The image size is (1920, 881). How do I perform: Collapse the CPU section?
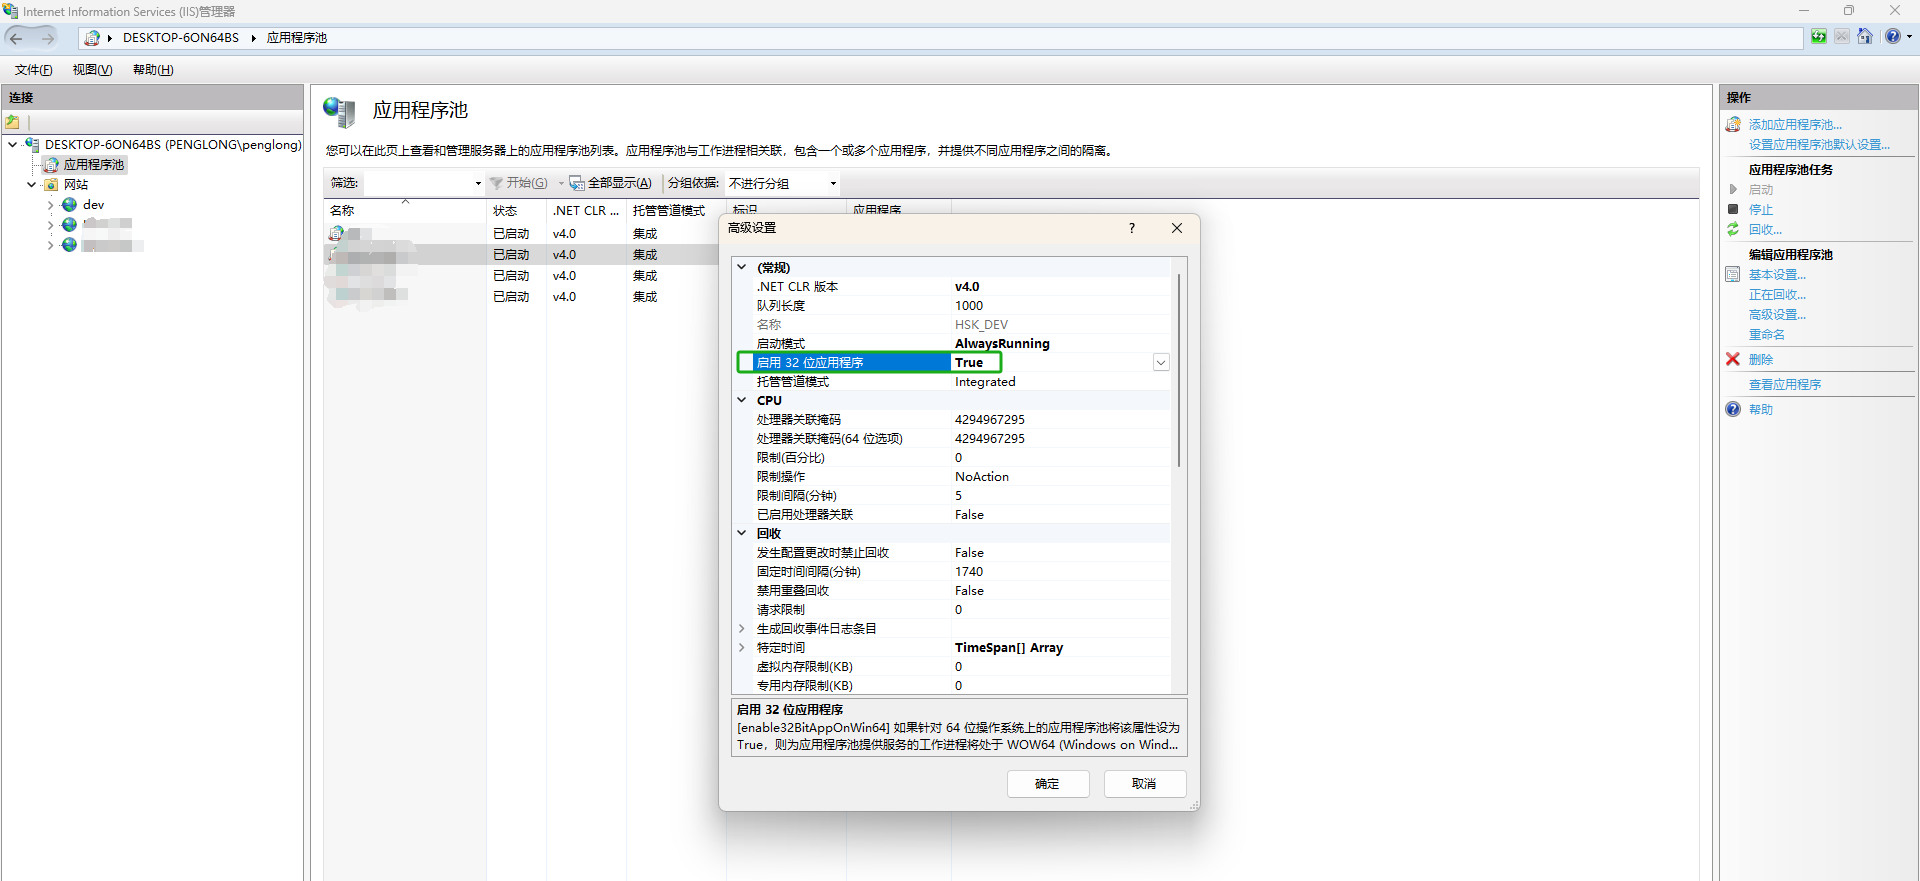pos(742,401)
